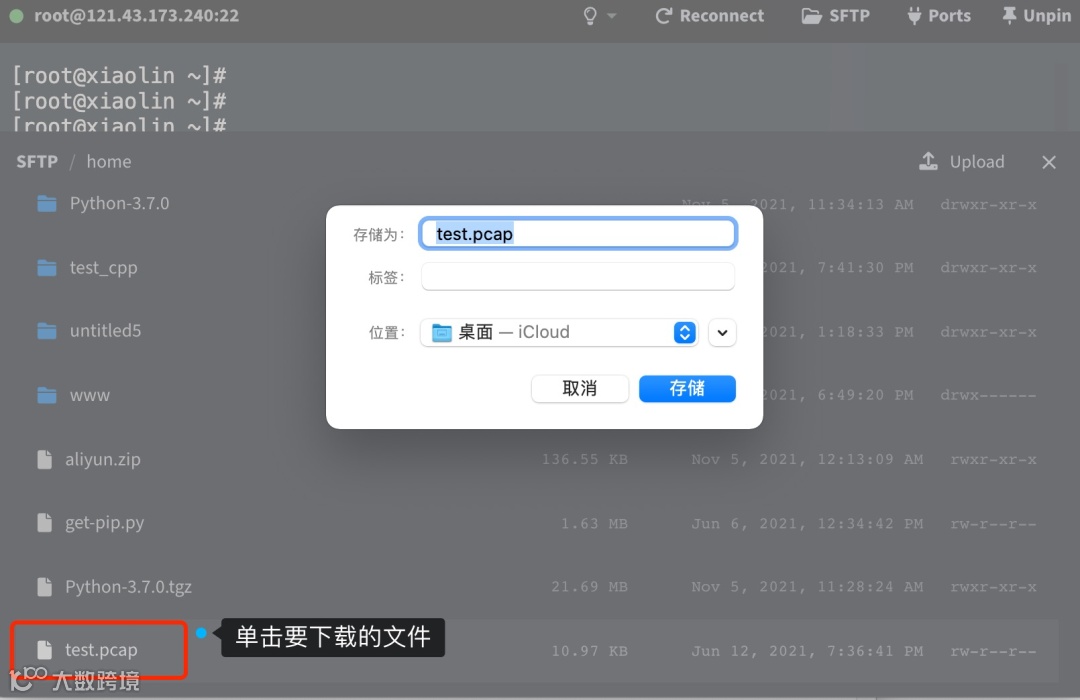Expand the save dialog with chevron button

click(722, 333)
